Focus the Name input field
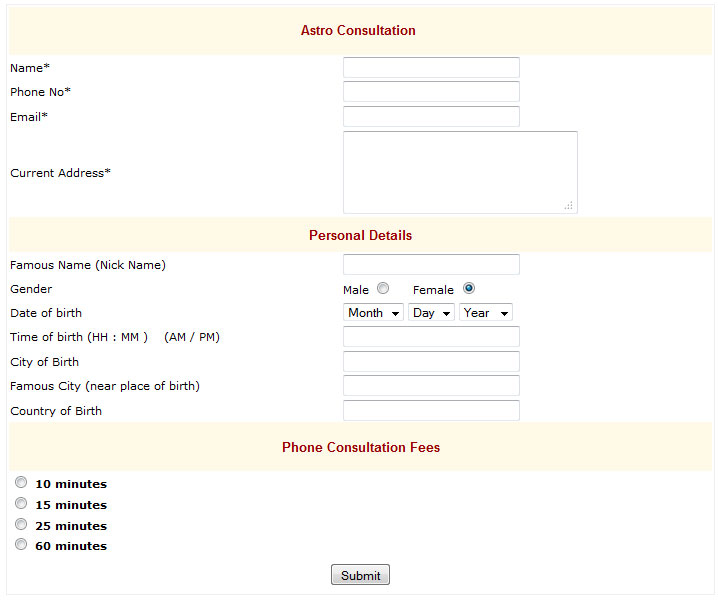 click(x=431, y=67)
